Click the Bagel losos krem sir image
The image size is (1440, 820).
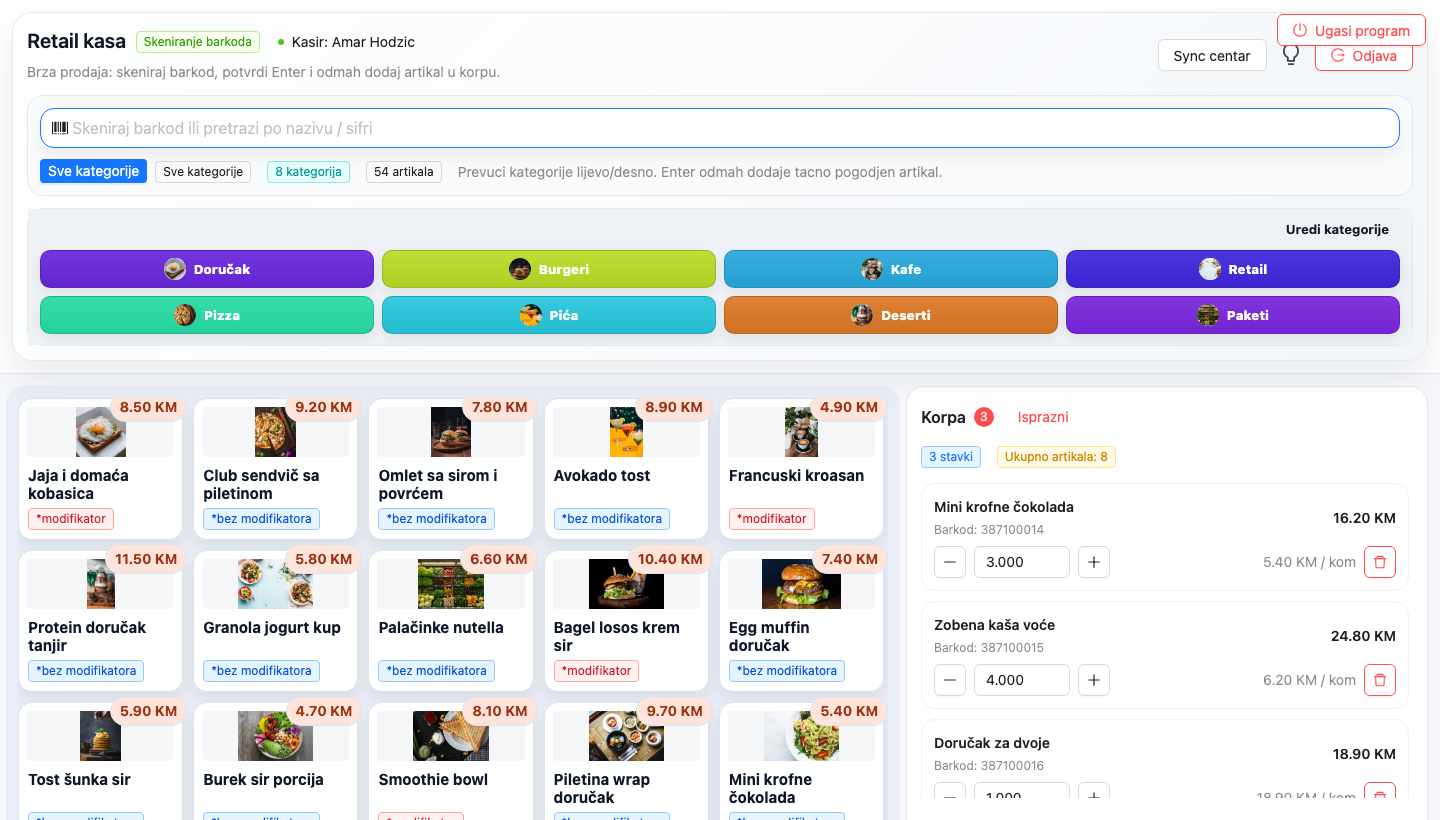click(626, 584)
